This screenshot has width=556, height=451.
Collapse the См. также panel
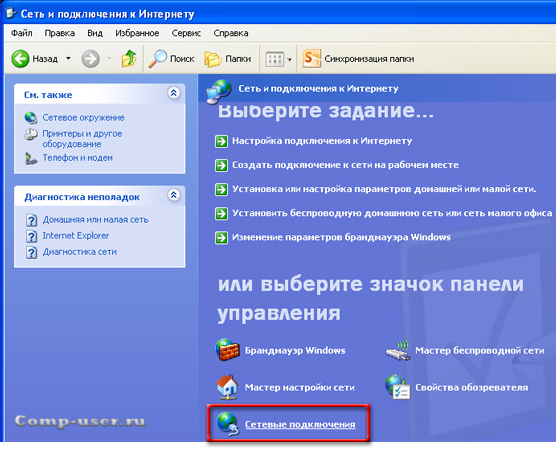pos(174,93)
